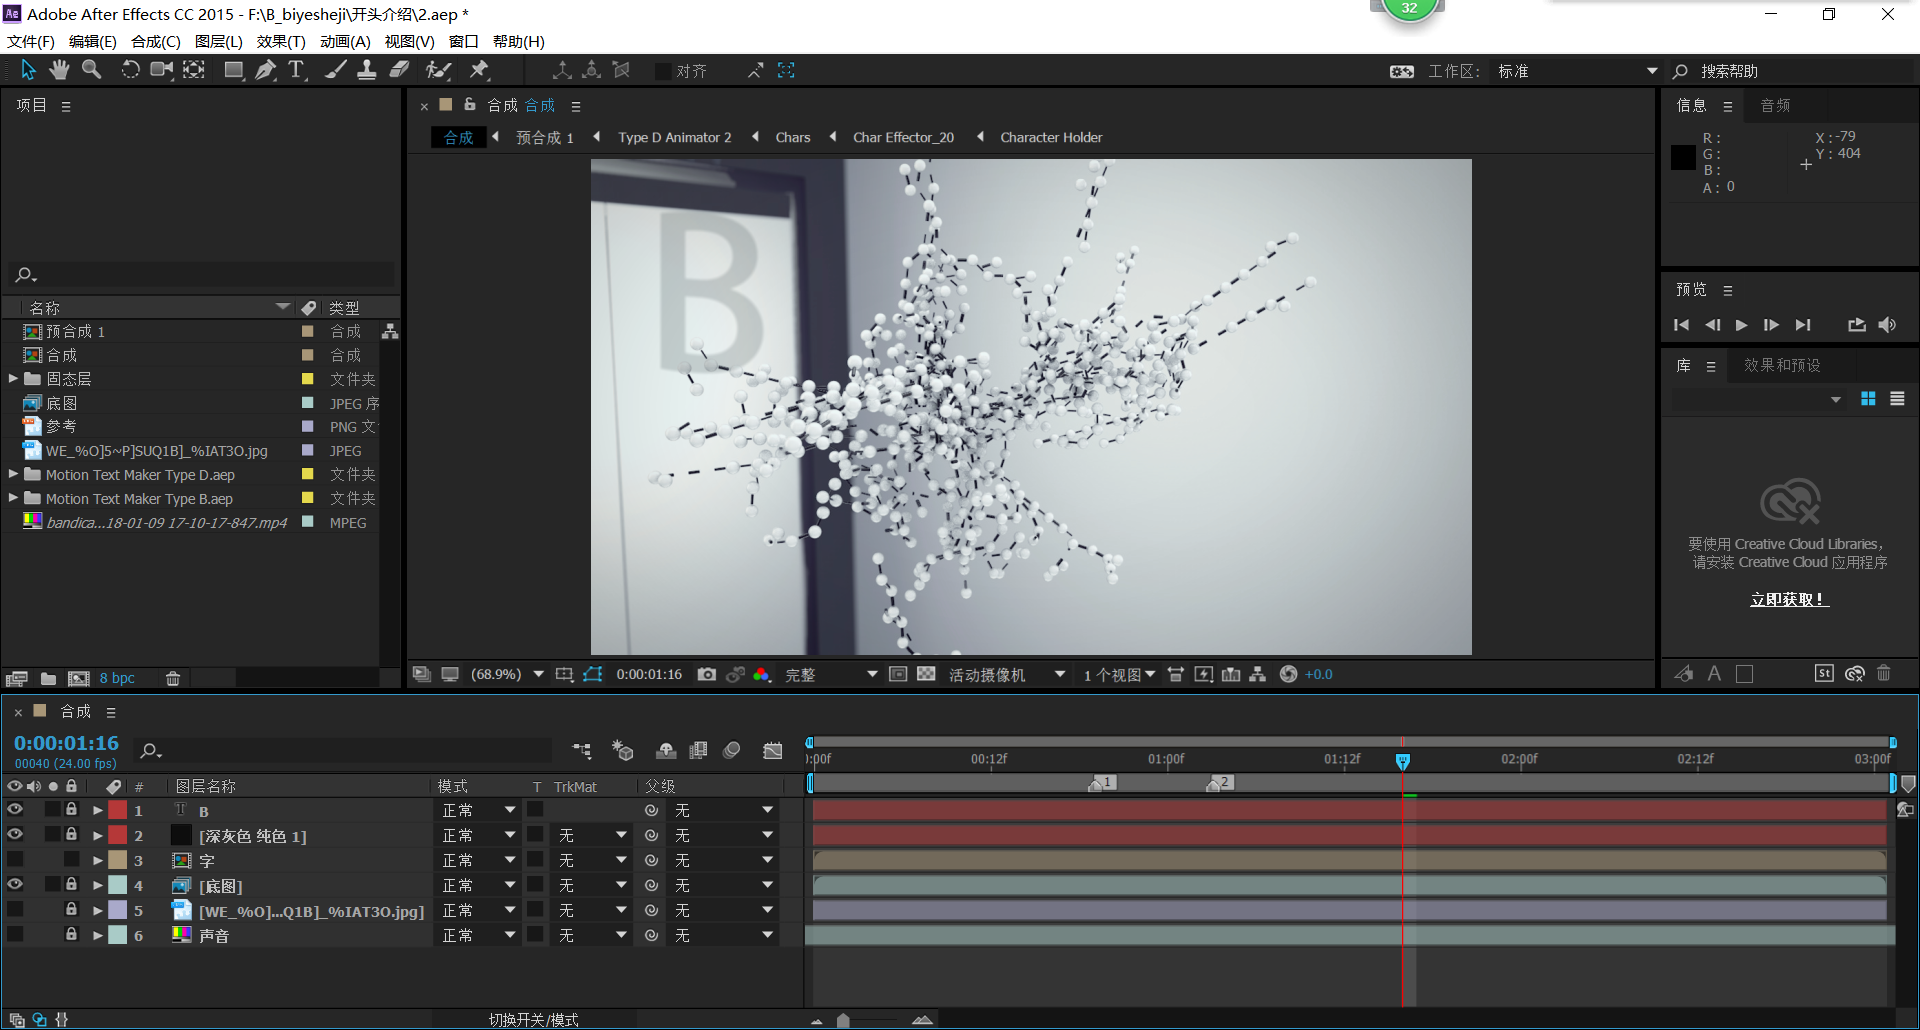Image resolution: width=1920 pixels, height=1030 pixels.
Task: Select the Eraser tool
Action: (x=399, y=70)
